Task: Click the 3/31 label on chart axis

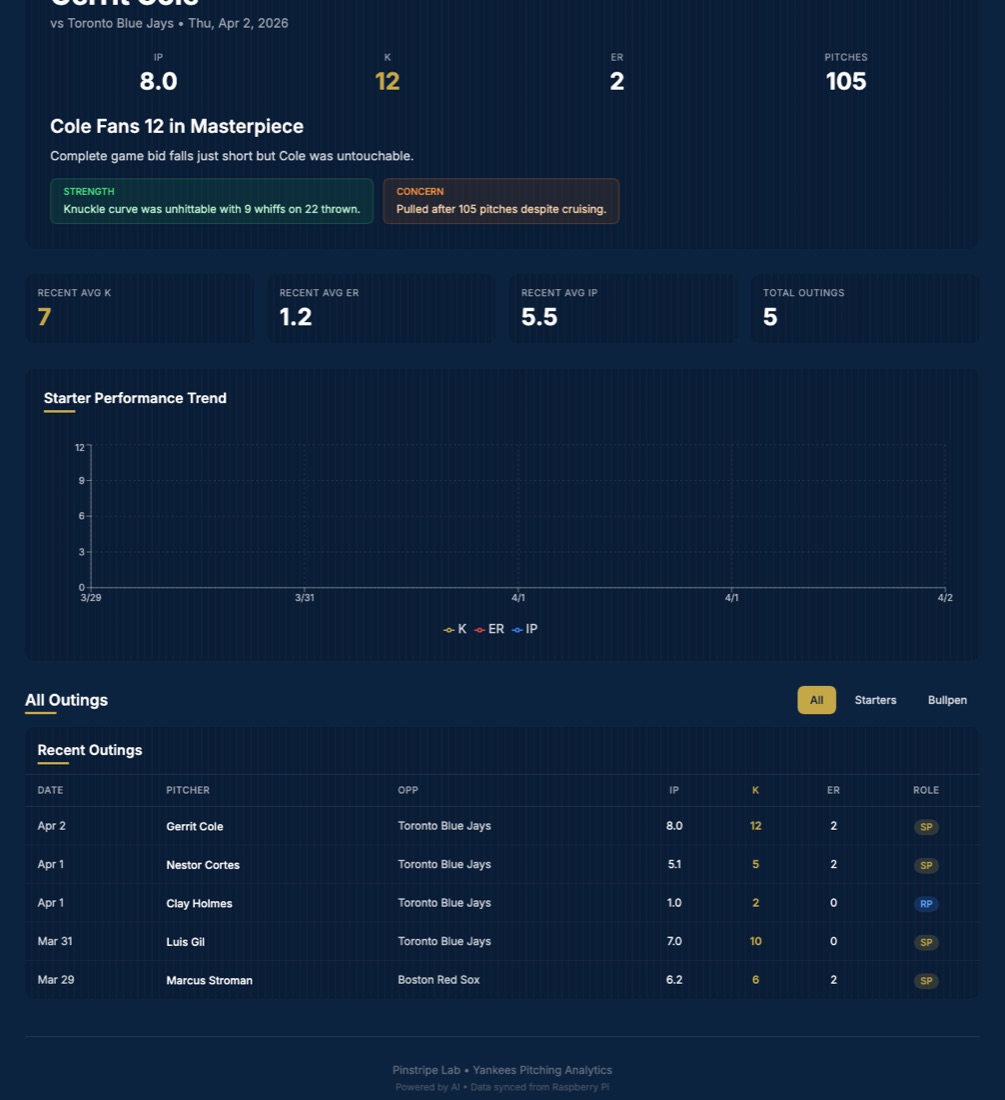Action: pos(304,598)
